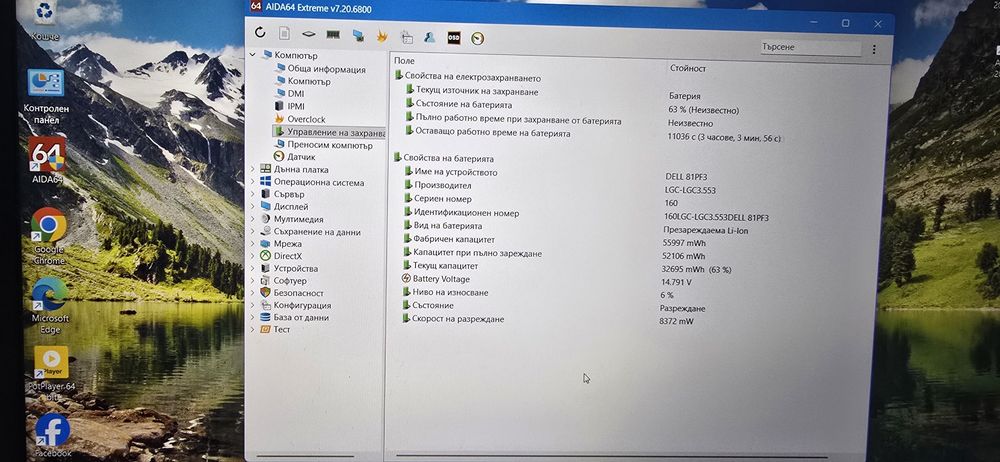Click the value 55997 mWh
This screenshot has height=462, width=1000.
tap(684, 244)
